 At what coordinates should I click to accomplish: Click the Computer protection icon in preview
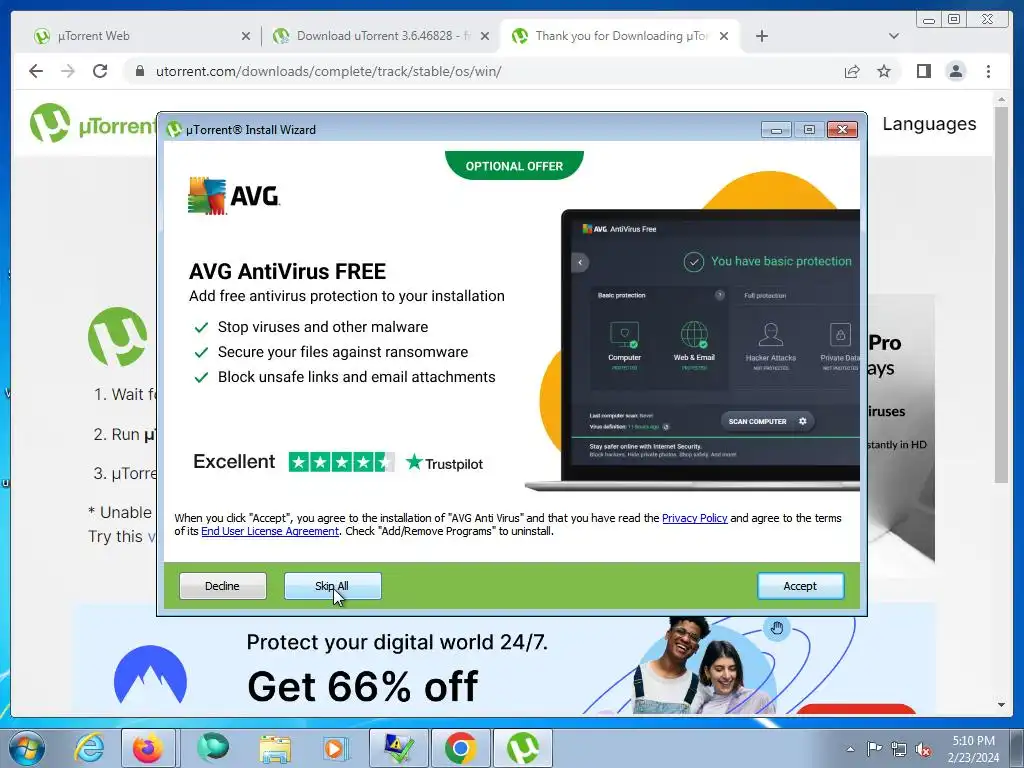(624, 334)
